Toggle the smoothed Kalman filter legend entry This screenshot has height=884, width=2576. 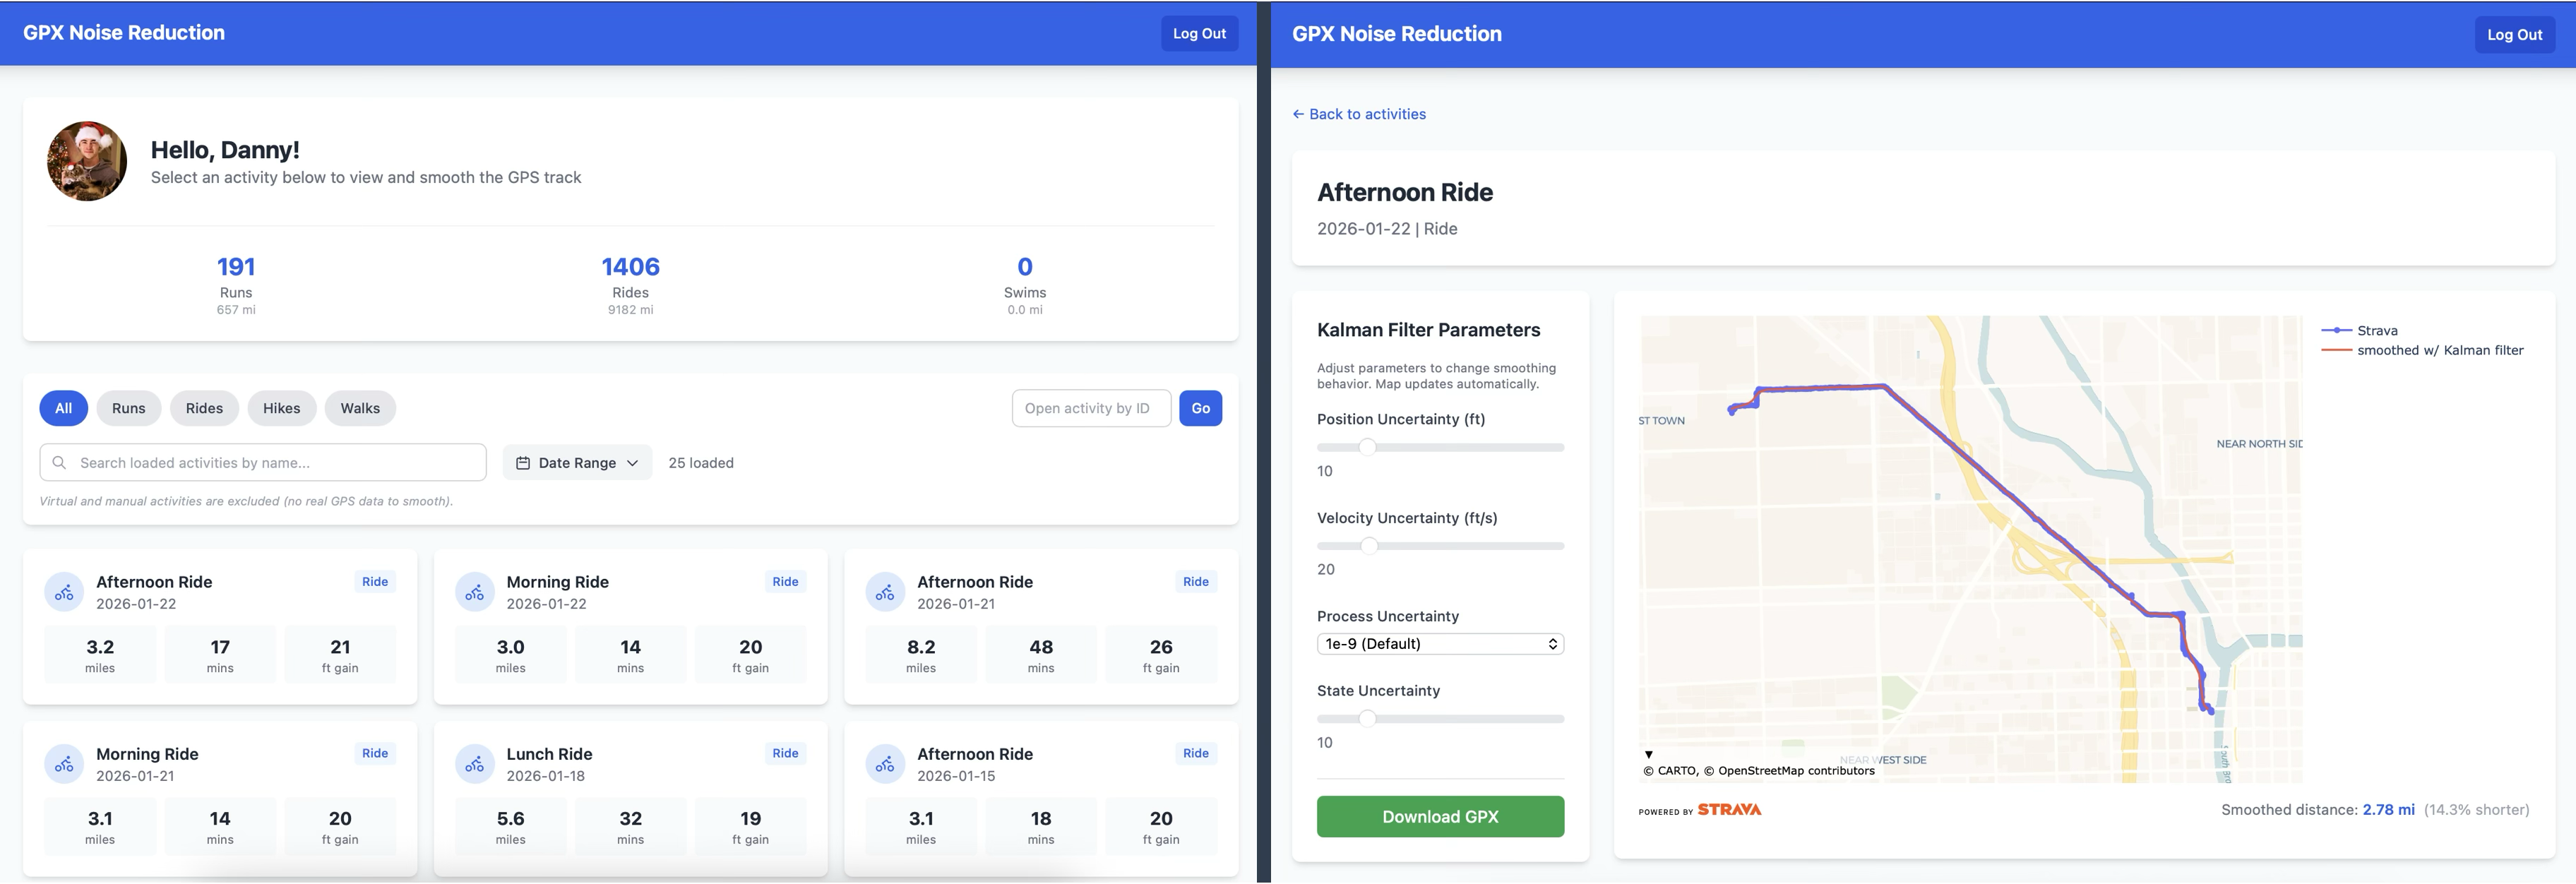(x=2439, y=350)
